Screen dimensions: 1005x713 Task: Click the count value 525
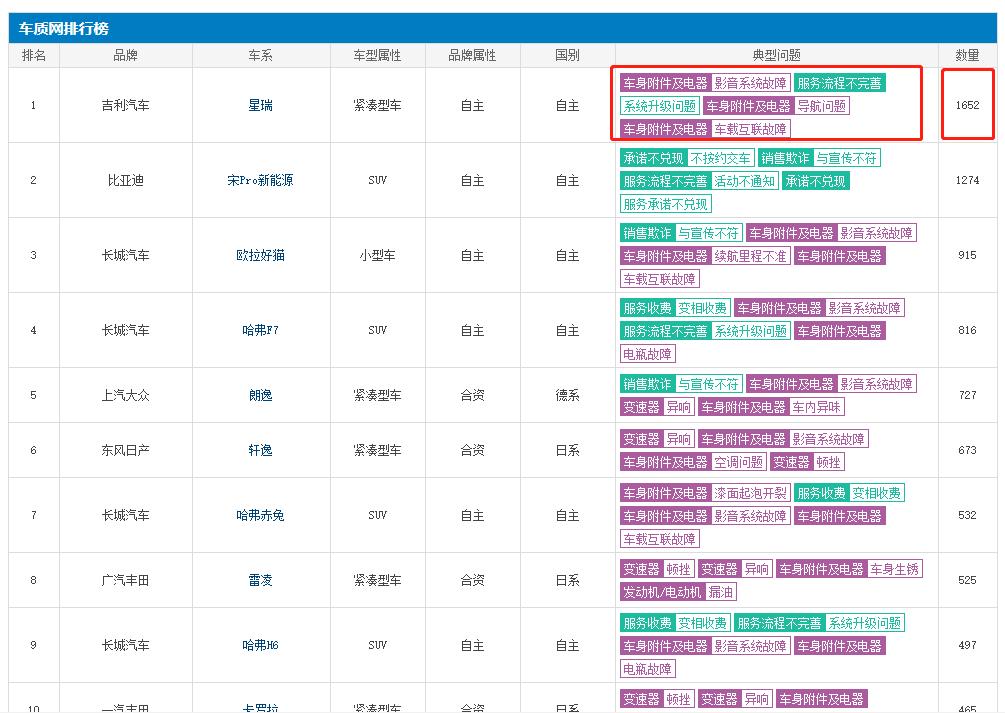[967, 580]
